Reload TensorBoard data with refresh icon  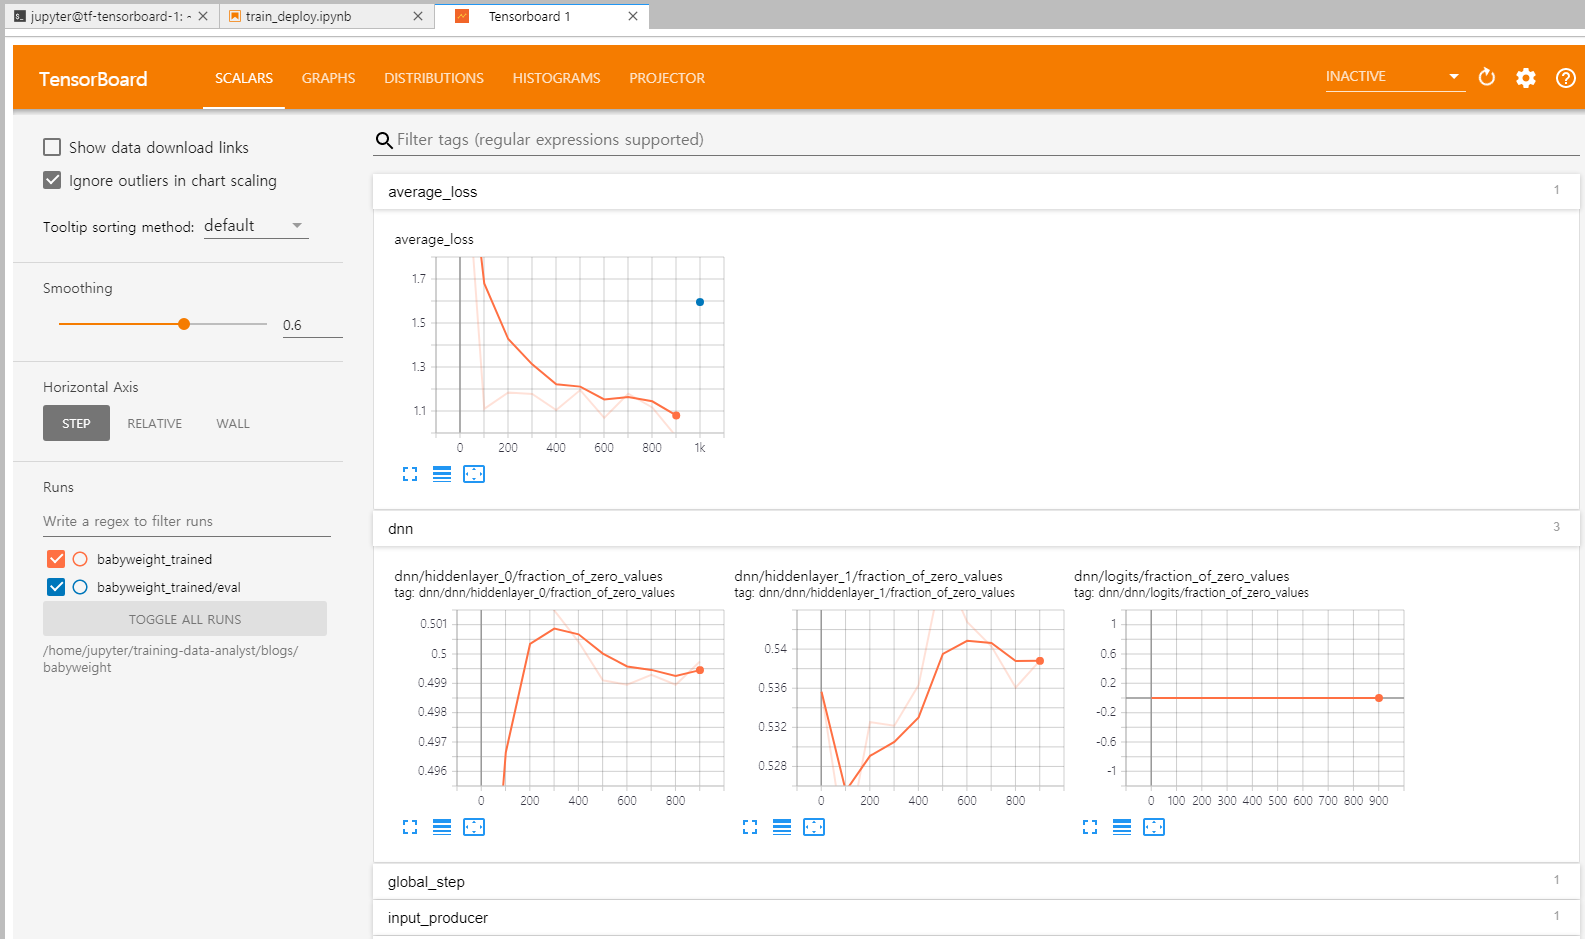coord(1487,77)
